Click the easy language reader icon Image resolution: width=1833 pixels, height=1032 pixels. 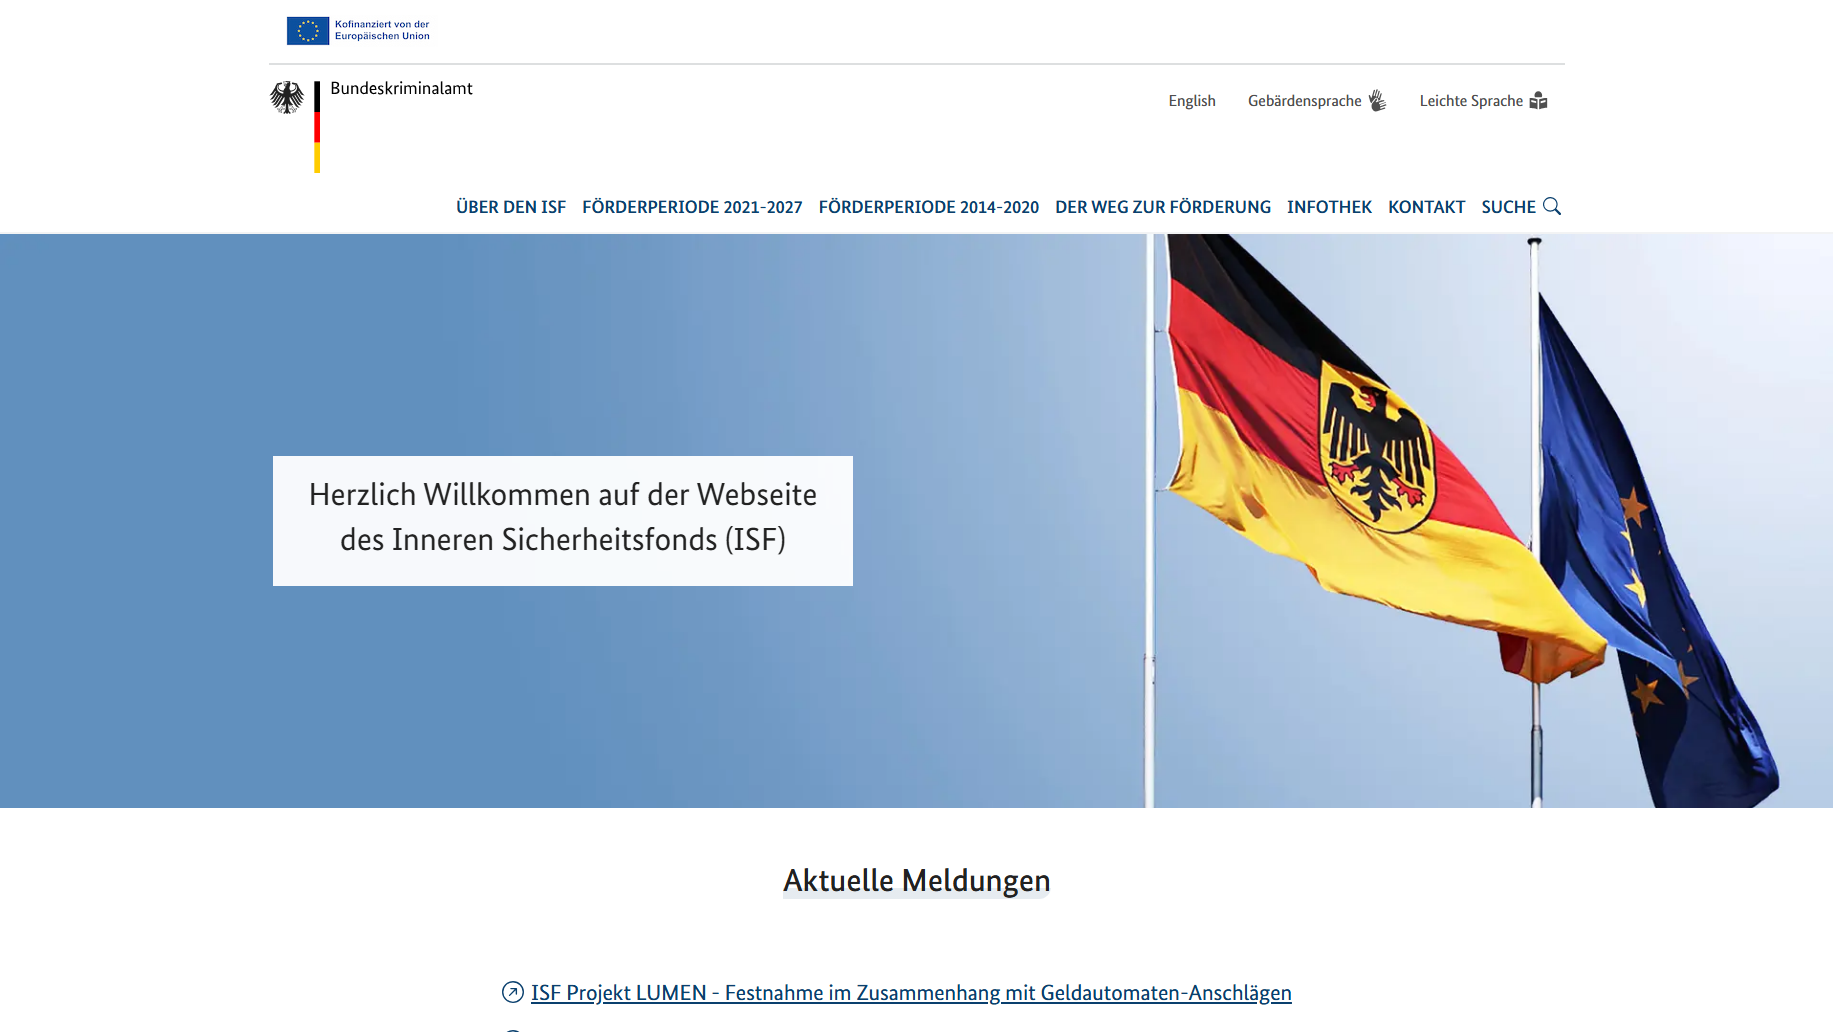coord(1538,100)
